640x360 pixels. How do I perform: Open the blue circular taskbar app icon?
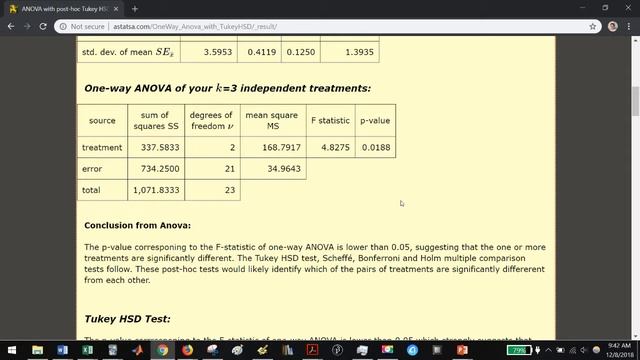click(412, 350)
